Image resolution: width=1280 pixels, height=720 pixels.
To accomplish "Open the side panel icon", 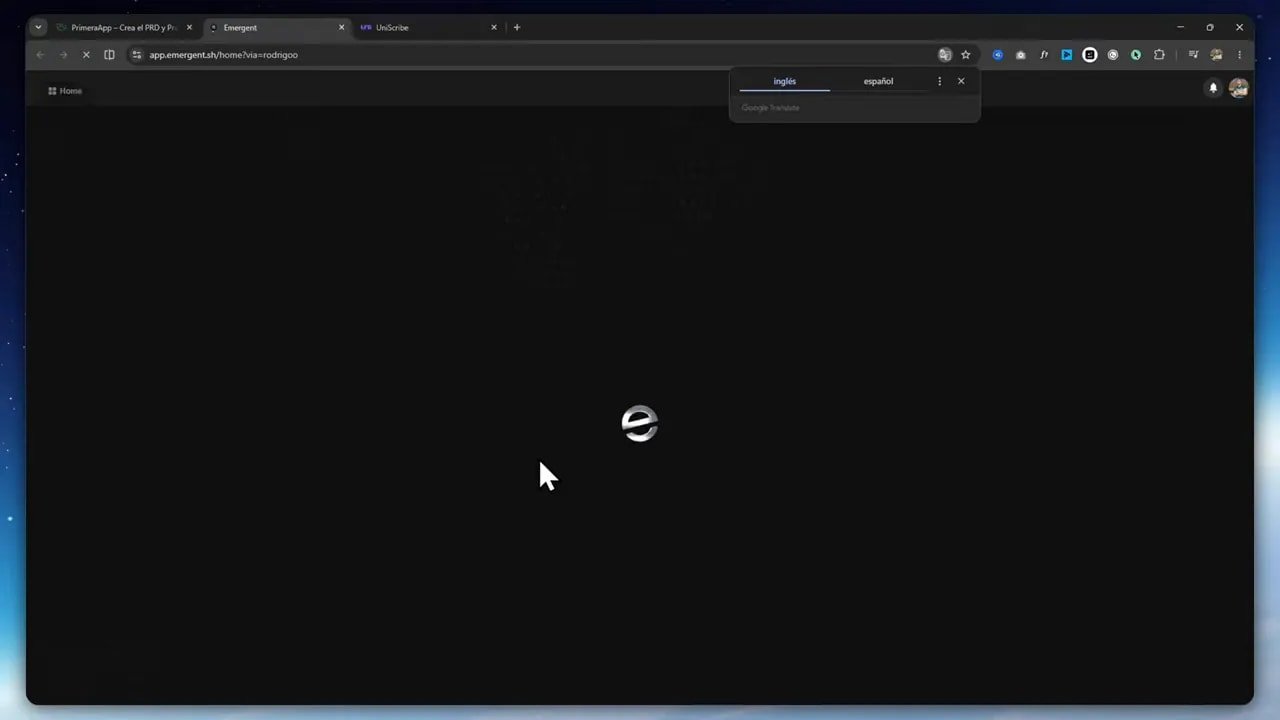I will tap(109, 55).
